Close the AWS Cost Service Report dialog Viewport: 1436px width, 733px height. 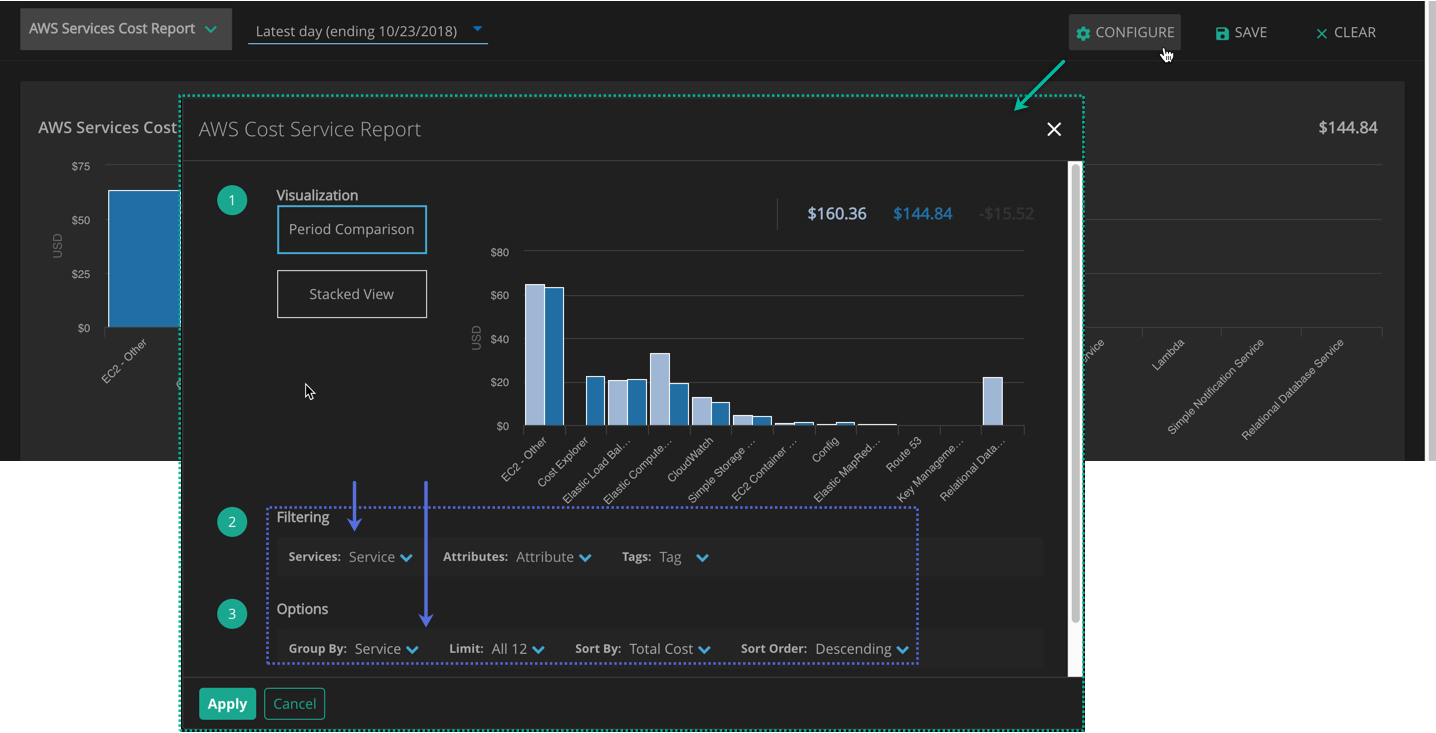[x=1053, y=129]
